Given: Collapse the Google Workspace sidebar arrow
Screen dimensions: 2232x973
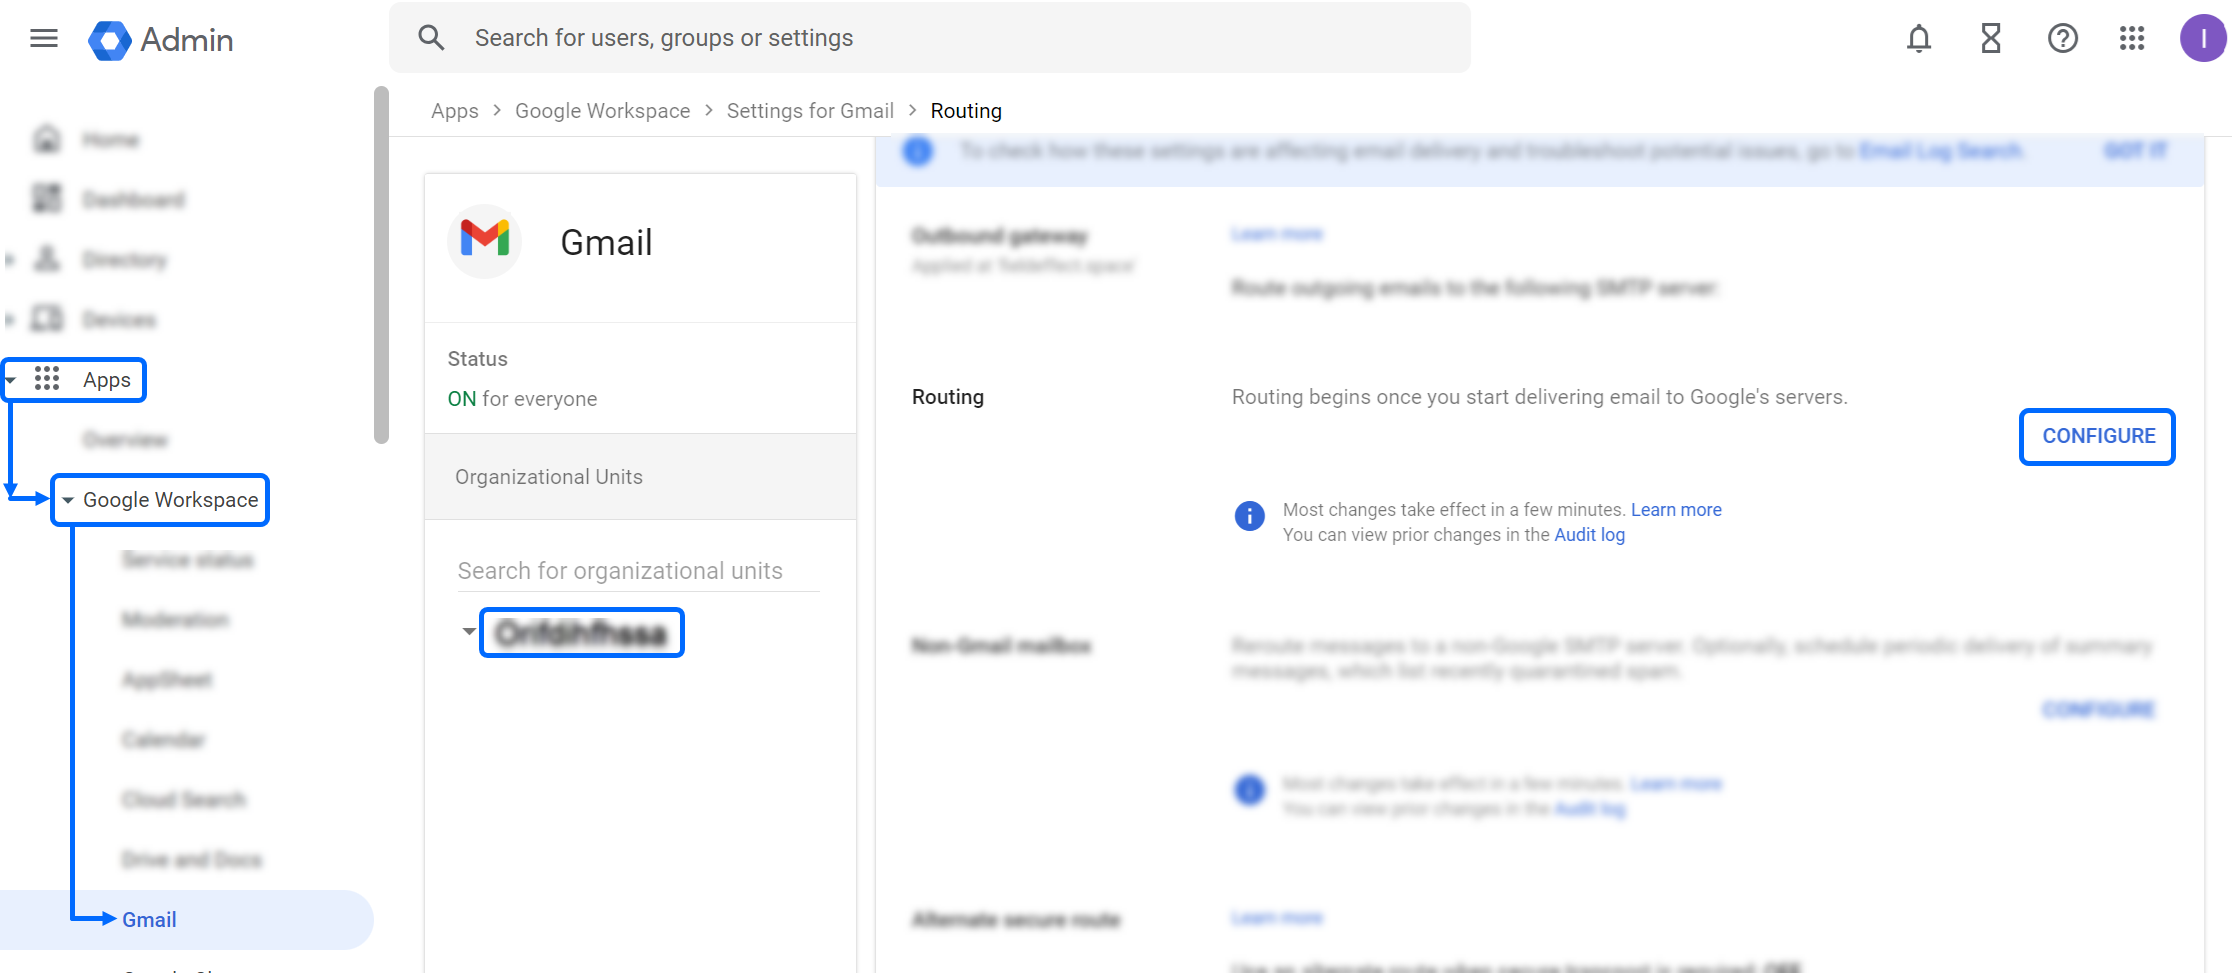Looking at the screenshot, I should coord(68,500).
